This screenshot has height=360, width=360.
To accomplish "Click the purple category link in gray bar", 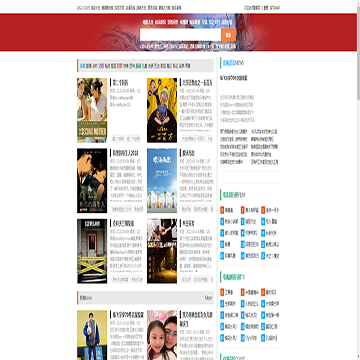I will click(101, 66).
